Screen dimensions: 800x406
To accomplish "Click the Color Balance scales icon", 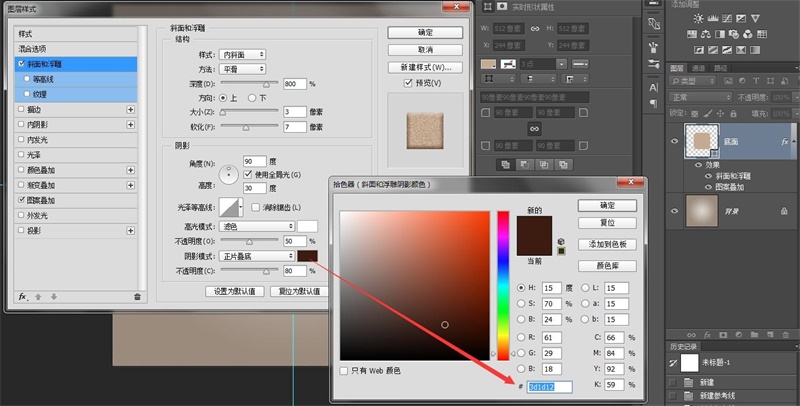I will pos(706,34).
